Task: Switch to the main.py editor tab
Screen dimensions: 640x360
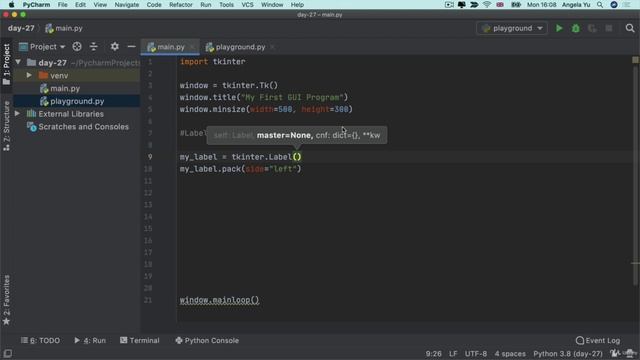Action: pyautogui.click(x=171, y=47)
